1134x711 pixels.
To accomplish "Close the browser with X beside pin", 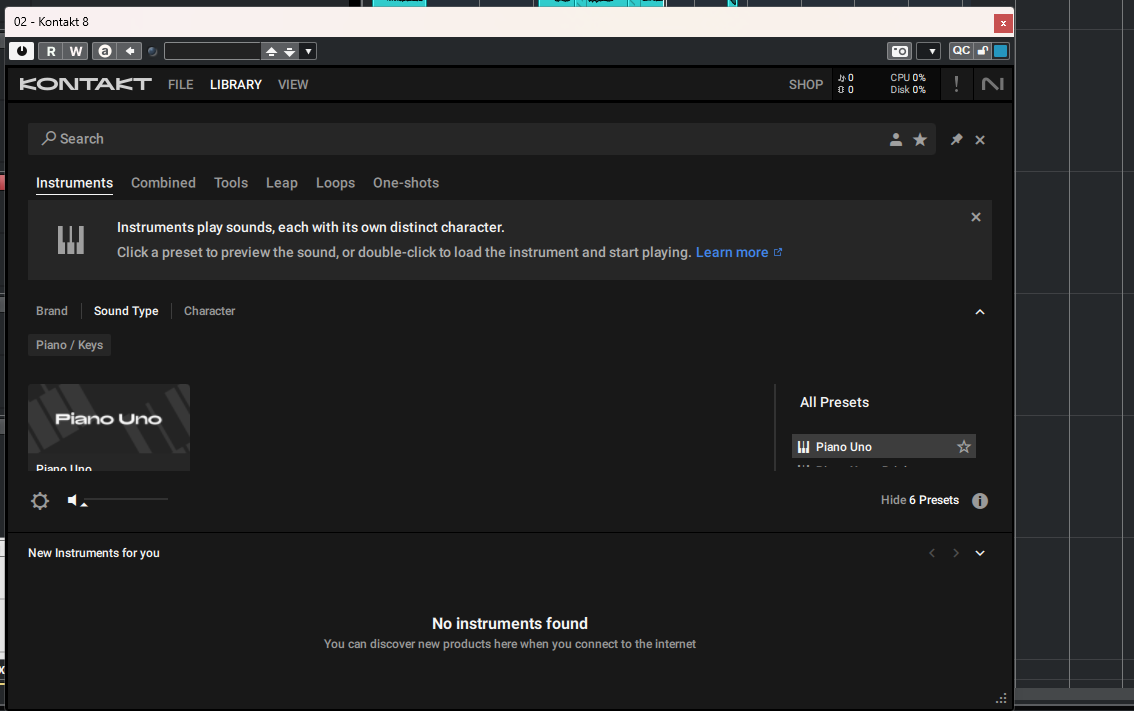I will tap(980, 140).
